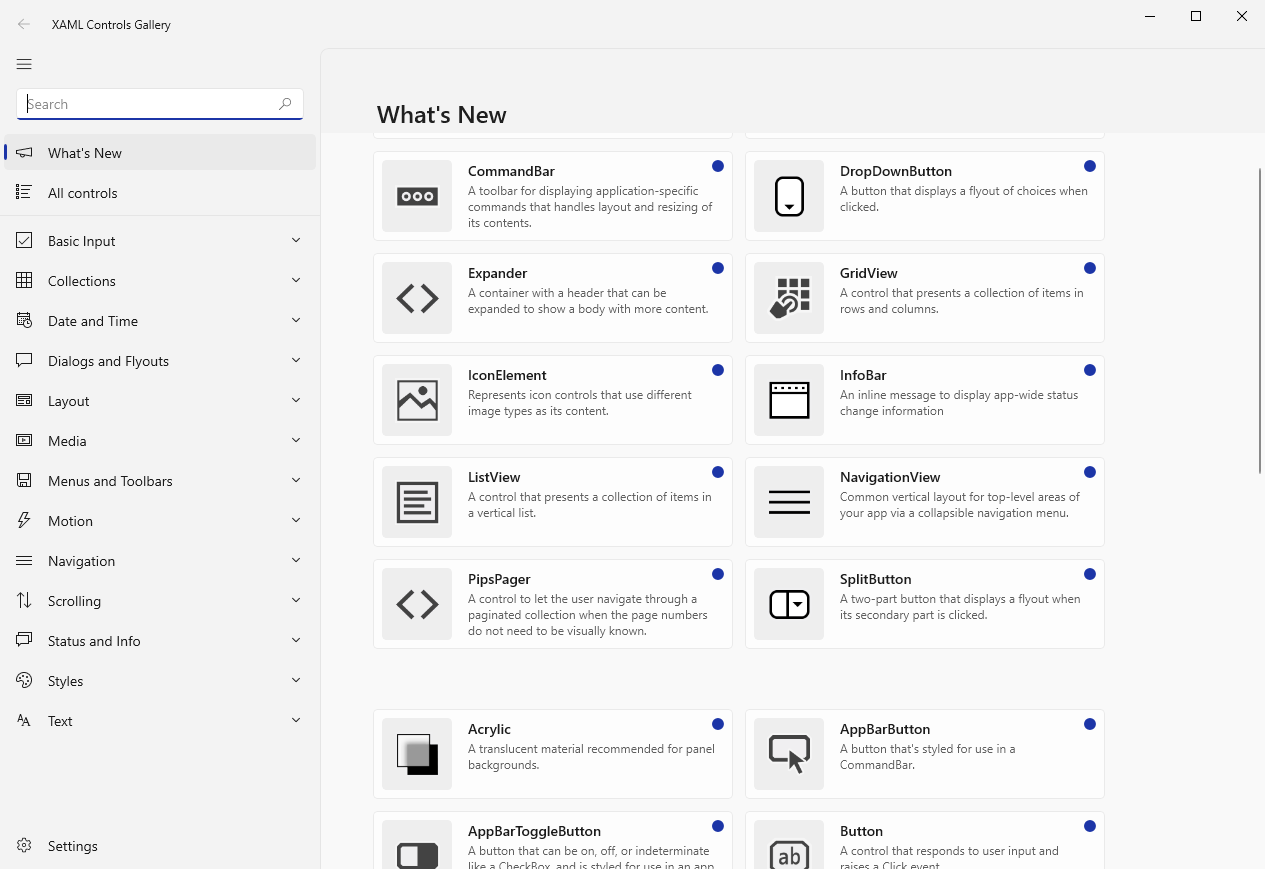This screenshot has height=869, width=1265.
Task: Open the NavigationView card
Action: pyautogui.click(x=924, y=502)
